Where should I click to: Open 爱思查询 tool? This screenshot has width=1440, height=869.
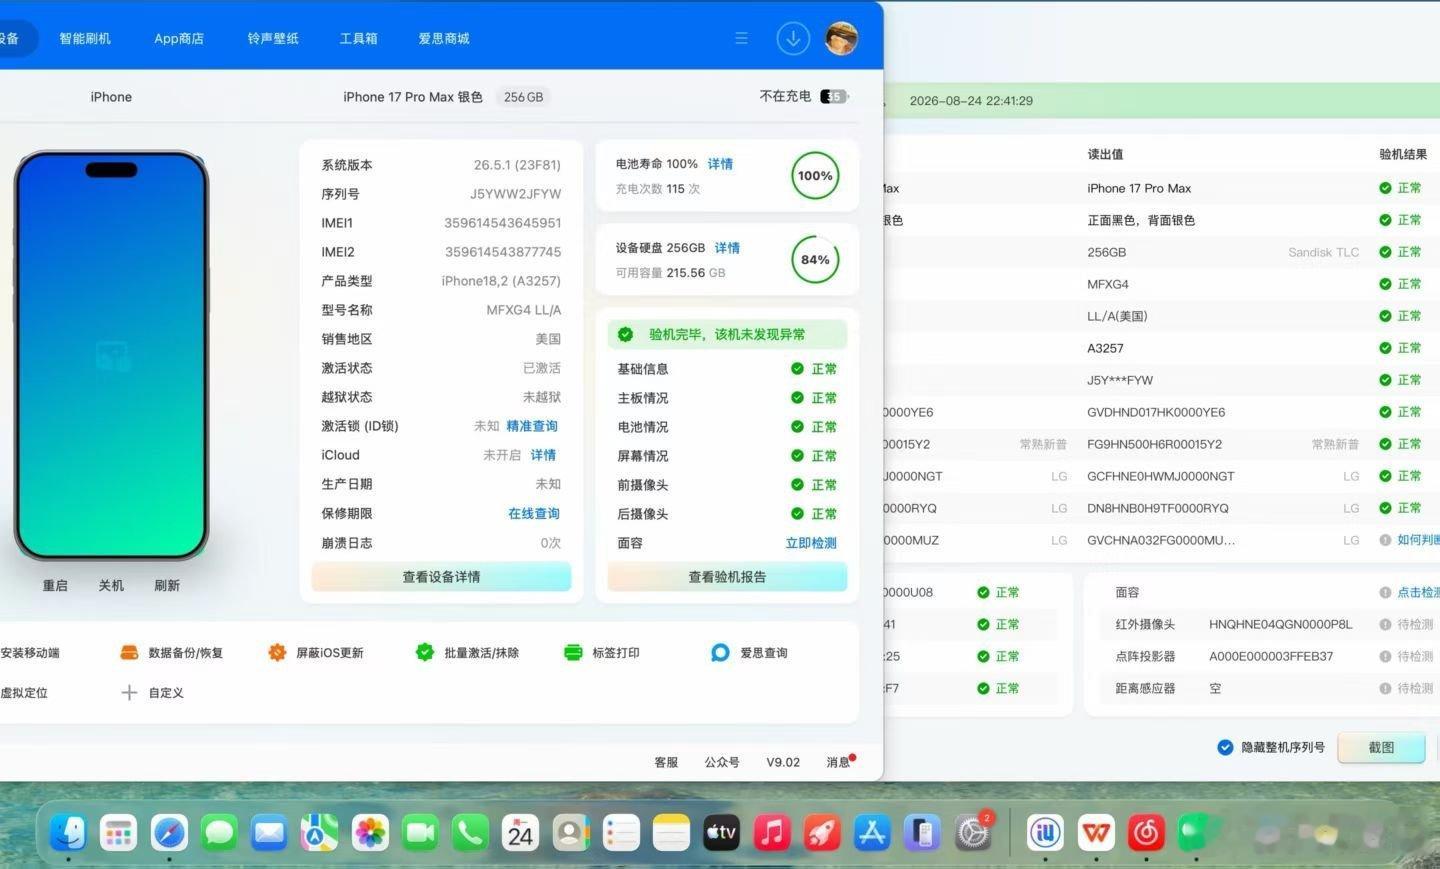(749, 653)
